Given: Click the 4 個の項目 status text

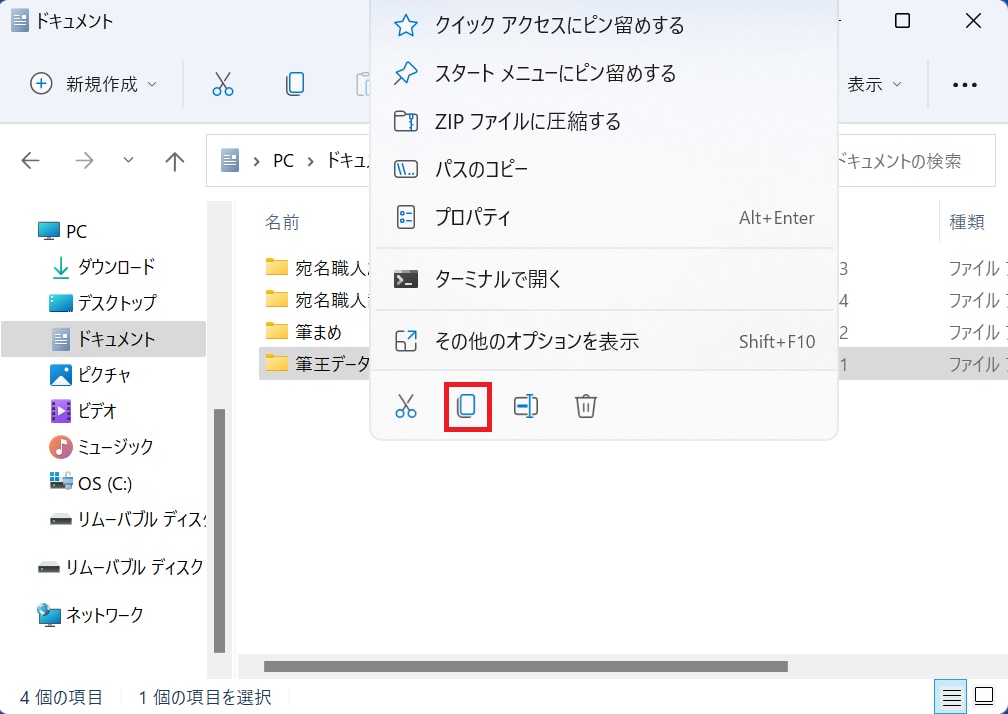Looking at the screenshot, I should click(x=61, y=697).
